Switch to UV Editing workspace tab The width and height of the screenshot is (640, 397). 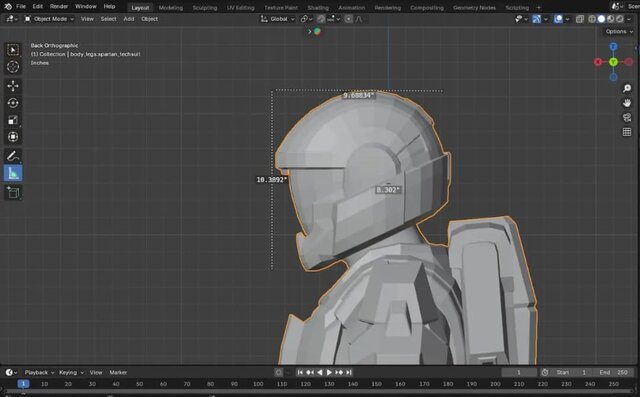pyautogui.click(x=240, y=8)
